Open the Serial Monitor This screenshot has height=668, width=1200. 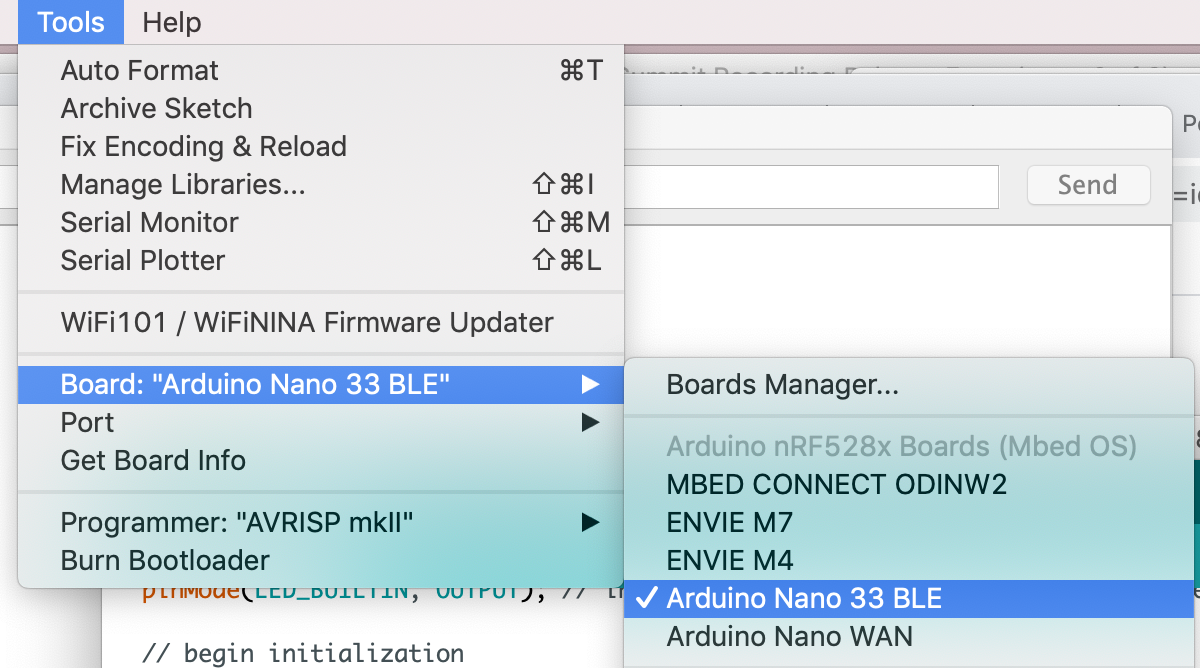[150, 223]
